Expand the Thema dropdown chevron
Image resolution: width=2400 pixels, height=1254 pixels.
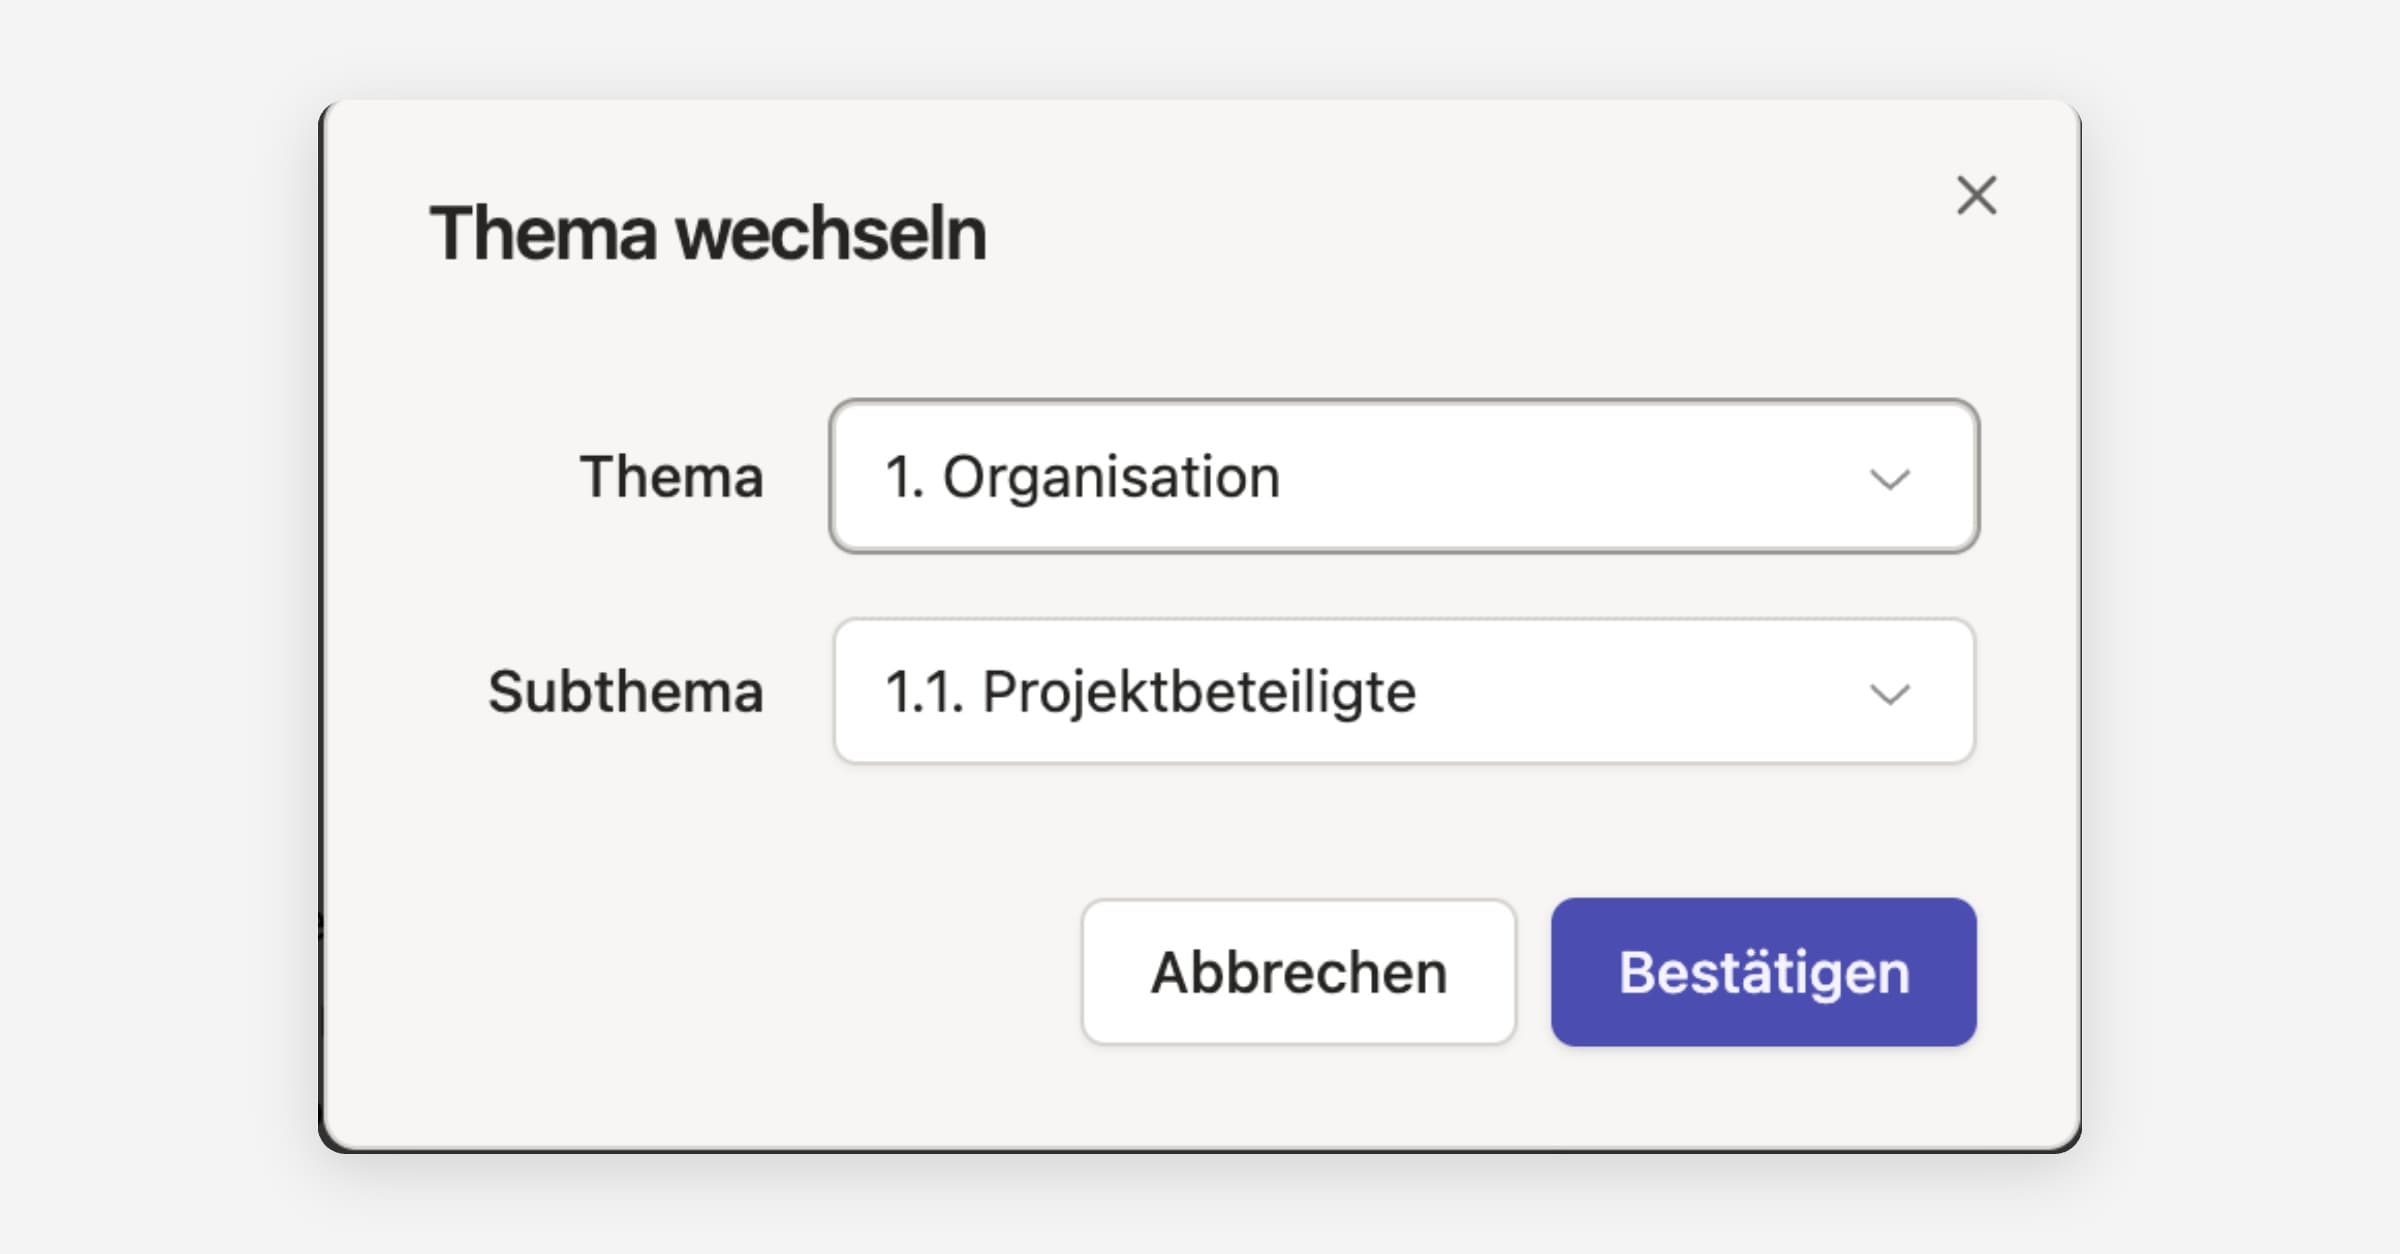tap(1889, 479)
